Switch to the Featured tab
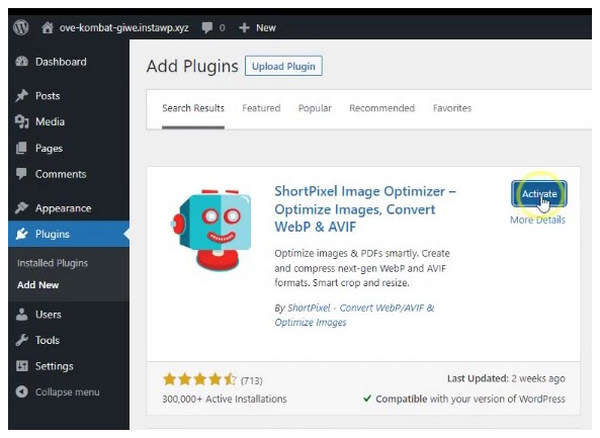 tap(261, 108)
